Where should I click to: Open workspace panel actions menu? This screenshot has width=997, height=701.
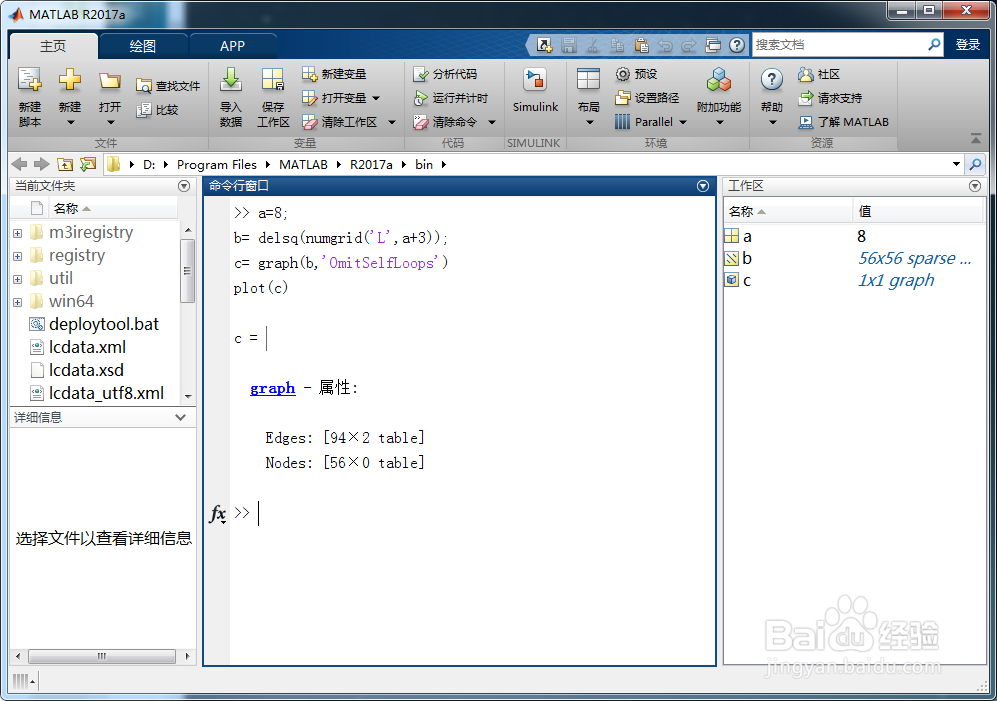pos(975,186)
